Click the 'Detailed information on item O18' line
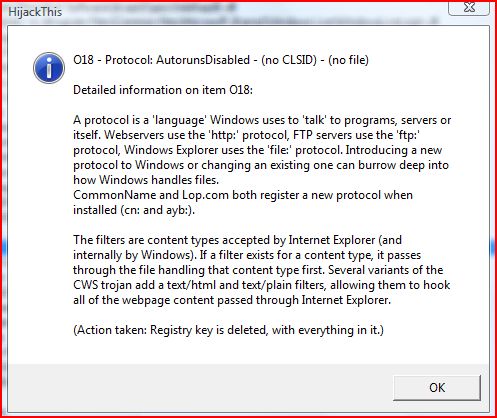Viewport: 497px width, 418px height. 163,90
